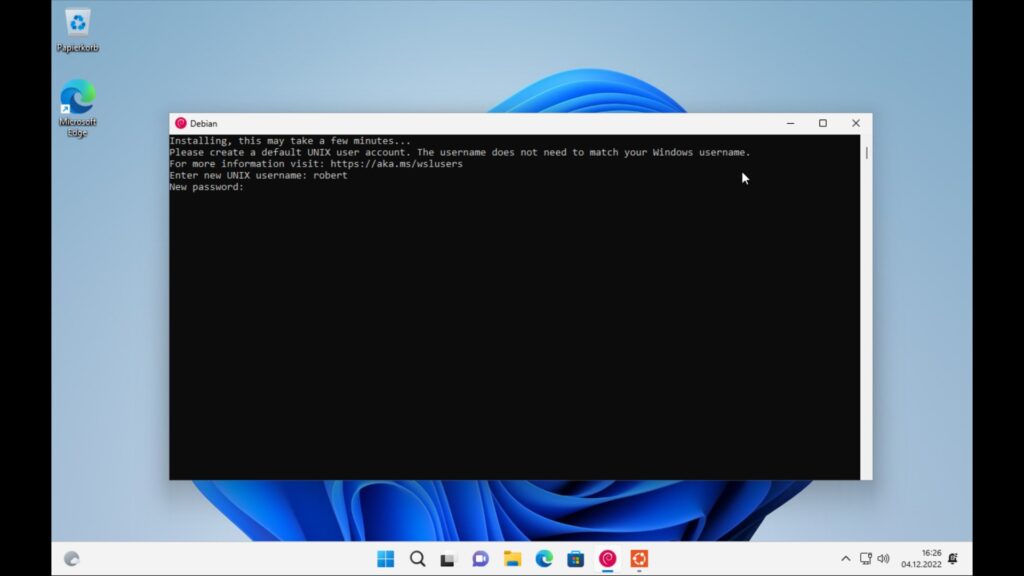Click the username 'robert' in the terminal
Screen dimensions: 1024x576
[x=330, y=176]
